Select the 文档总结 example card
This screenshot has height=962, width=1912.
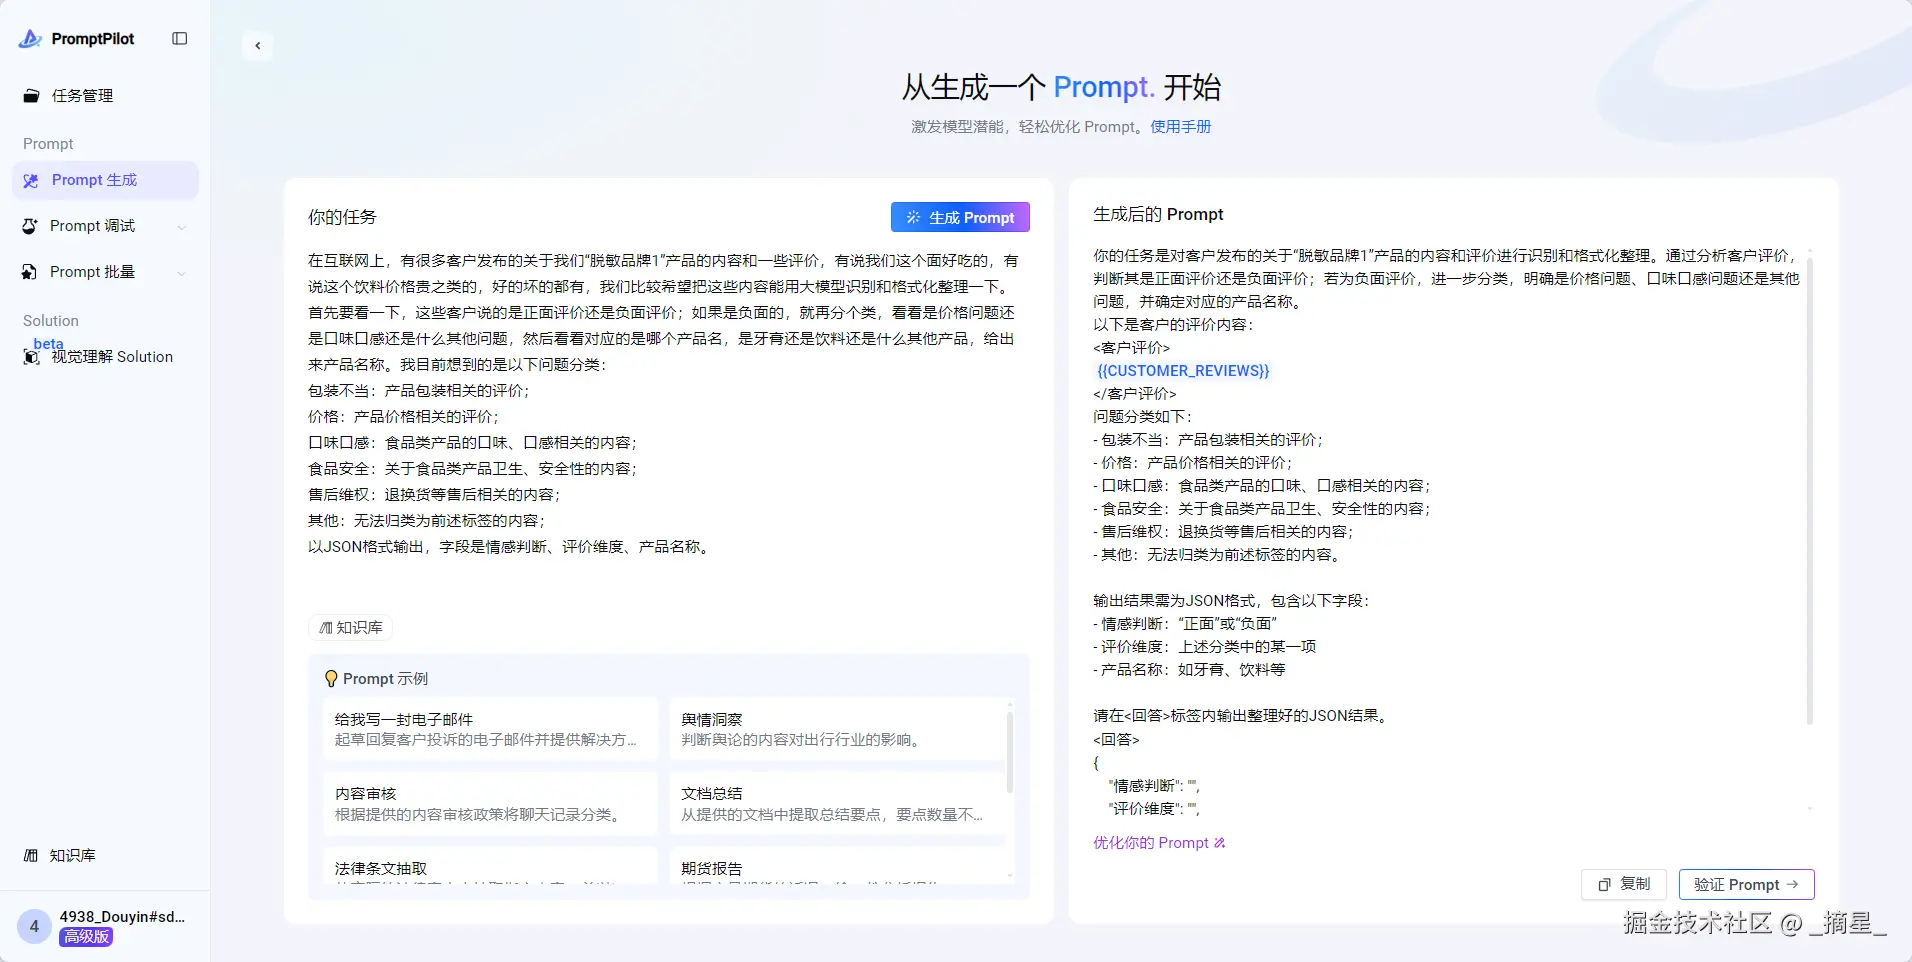click(836, 804)
